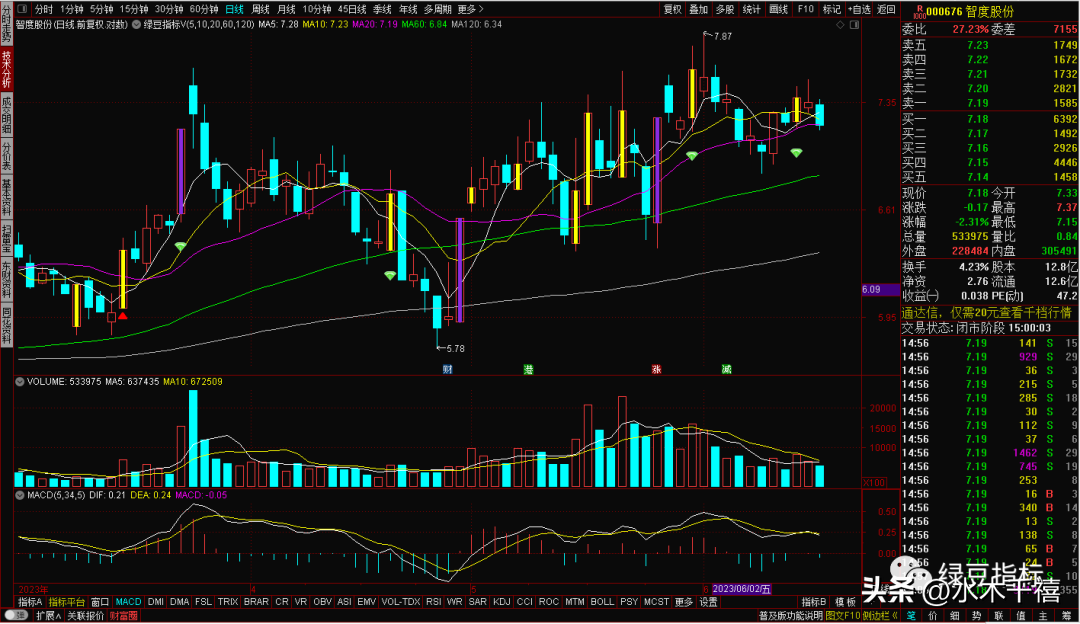Expand the 扩展 panel at the bottom left
Image resolution: width=1080 pixels, height=624 pixels.
pos(48,616)
